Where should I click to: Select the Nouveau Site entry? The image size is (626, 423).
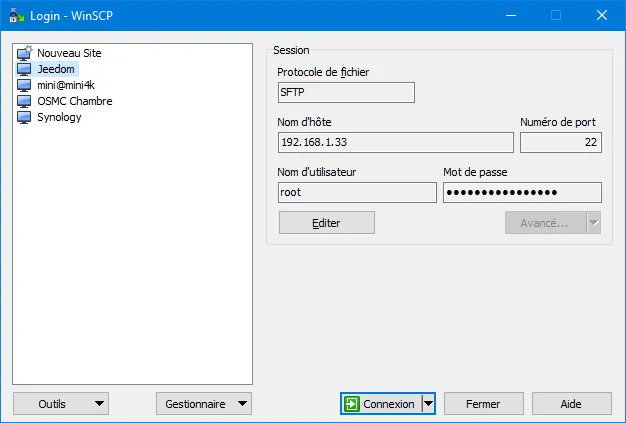click(x=69, y=53)
